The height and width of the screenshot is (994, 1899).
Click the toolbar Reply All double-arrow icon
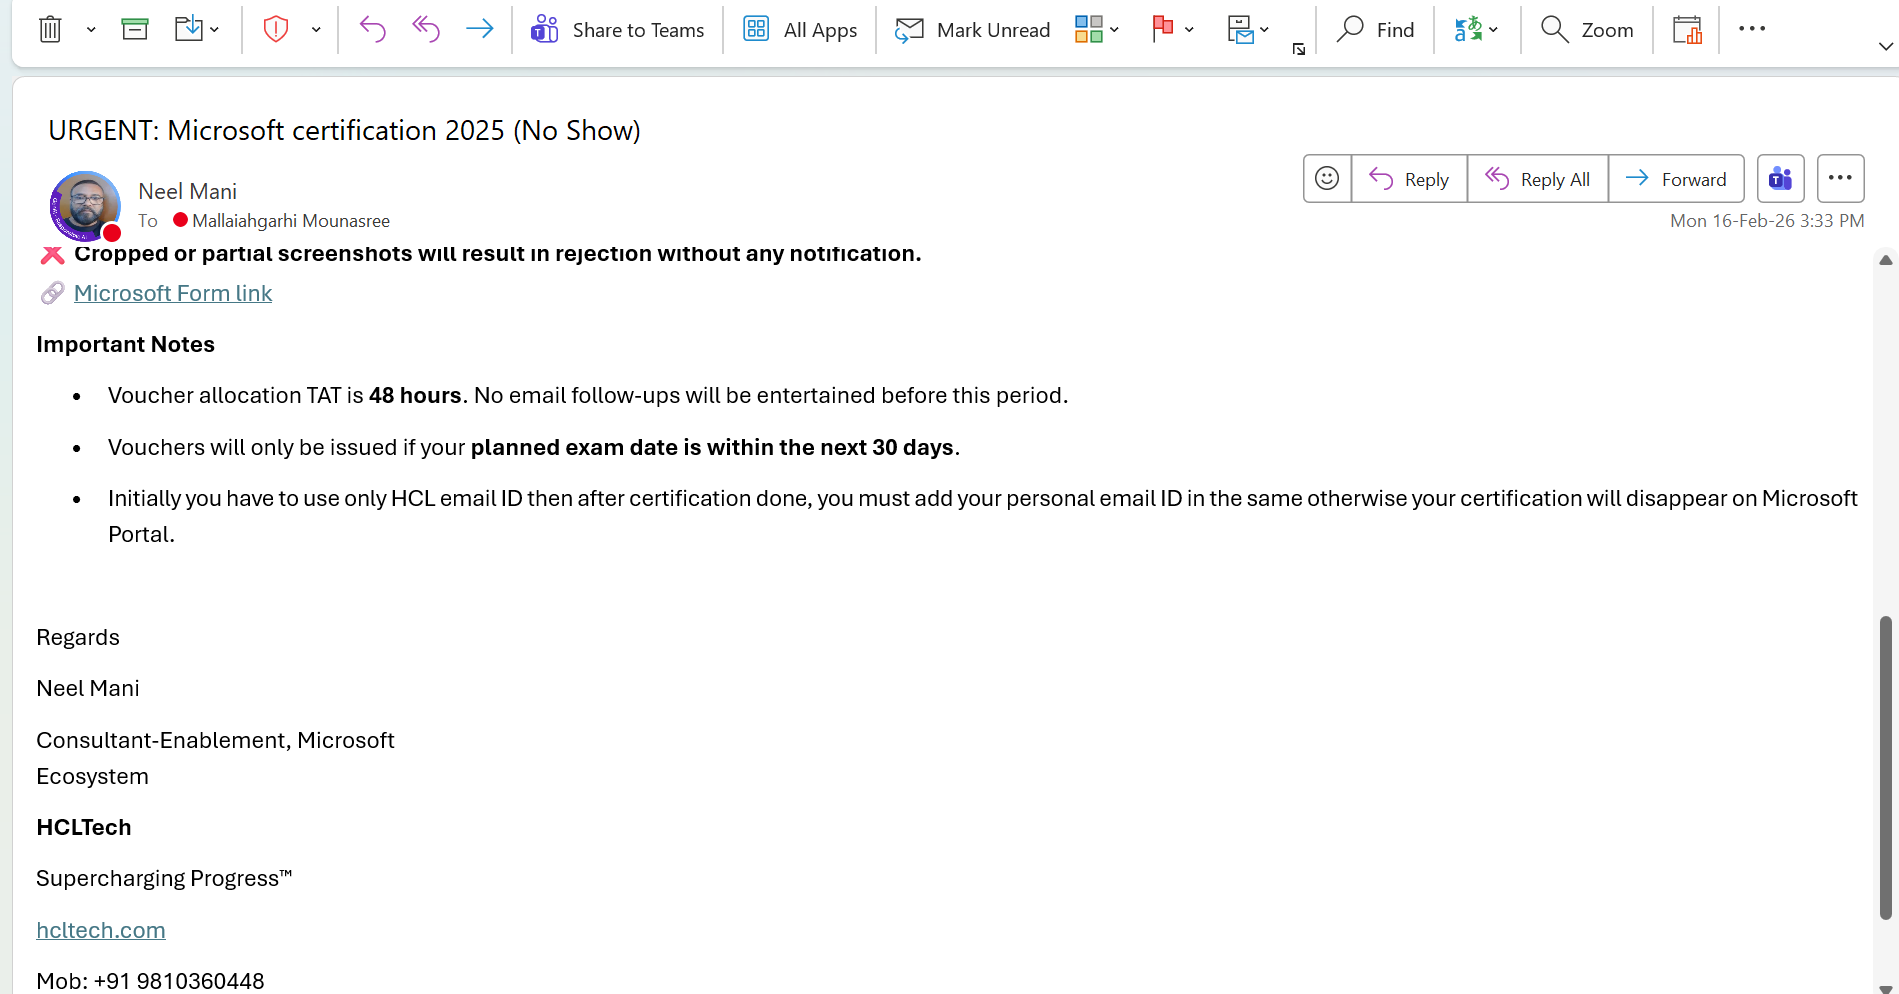[426, 30]
